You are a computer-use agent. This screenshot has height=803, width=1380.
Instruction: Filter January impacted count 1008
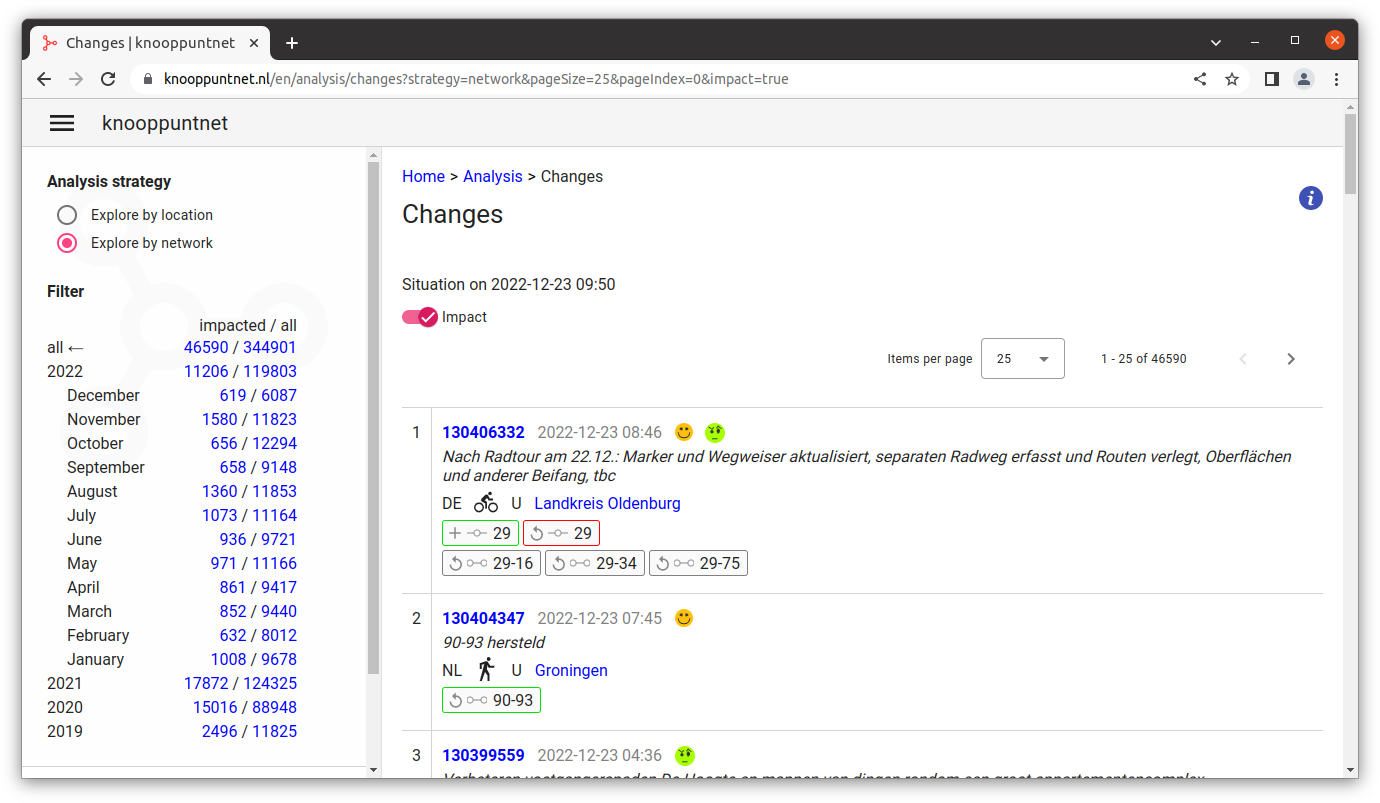point(229,659)
